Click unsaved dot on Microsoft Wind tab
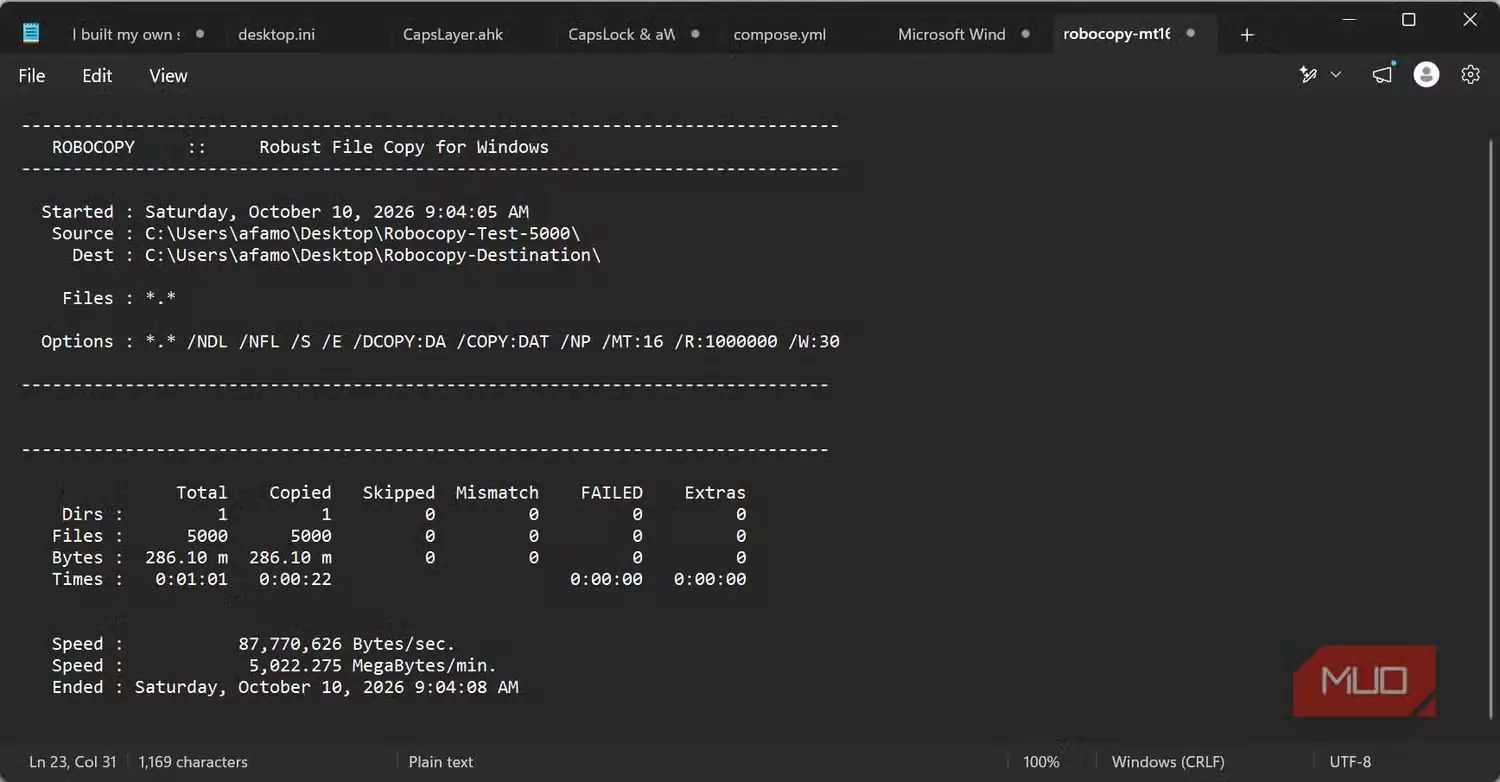Viewport: 1500px width, 782px height. (1025, 34)
